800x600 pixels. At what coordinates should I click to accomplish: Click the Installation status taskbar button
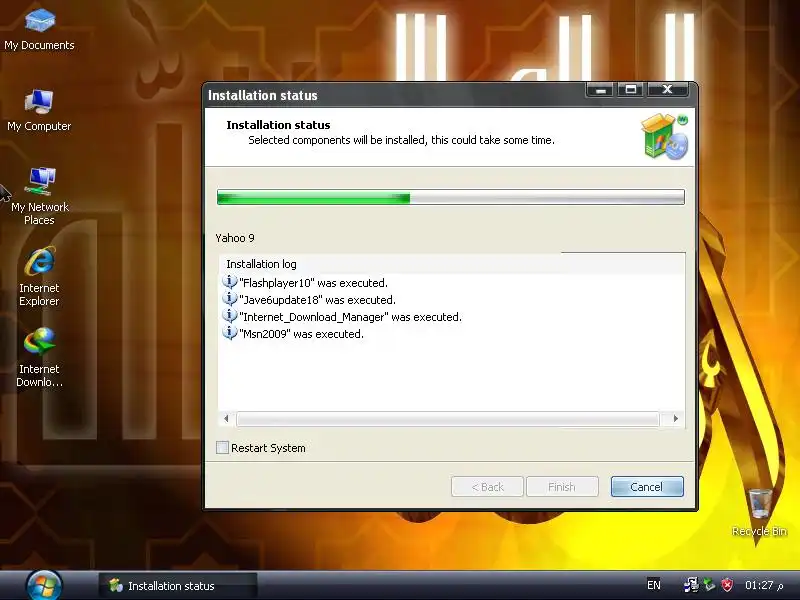pos(178,586)
